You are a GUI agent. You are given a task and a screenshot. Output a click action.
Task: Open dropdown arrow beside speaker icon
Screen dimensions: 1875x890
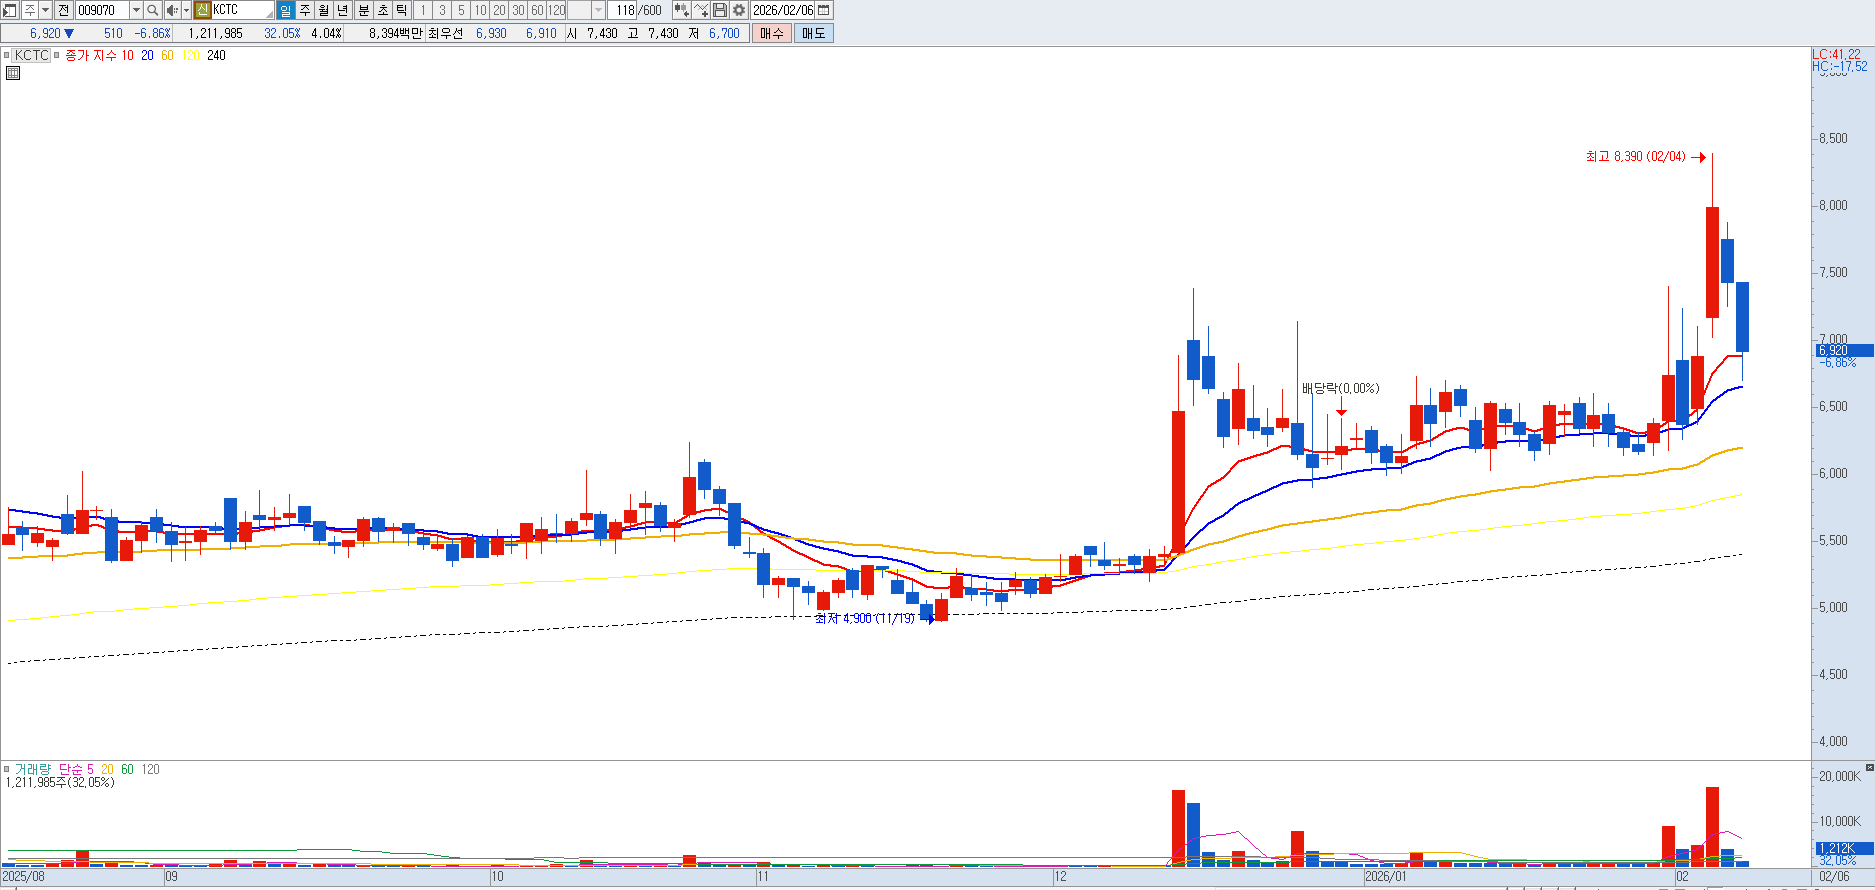point(186,10)
